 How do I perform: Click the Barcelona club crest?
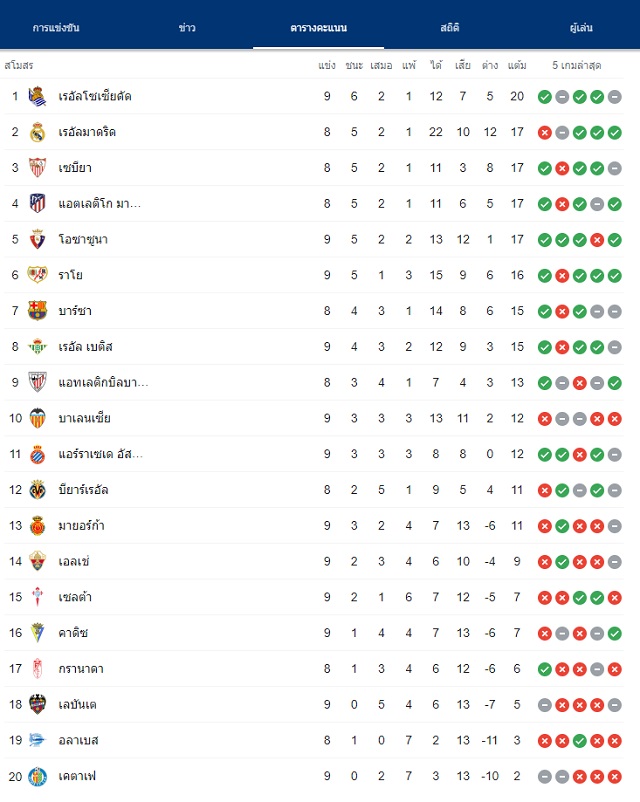(37, 311)
